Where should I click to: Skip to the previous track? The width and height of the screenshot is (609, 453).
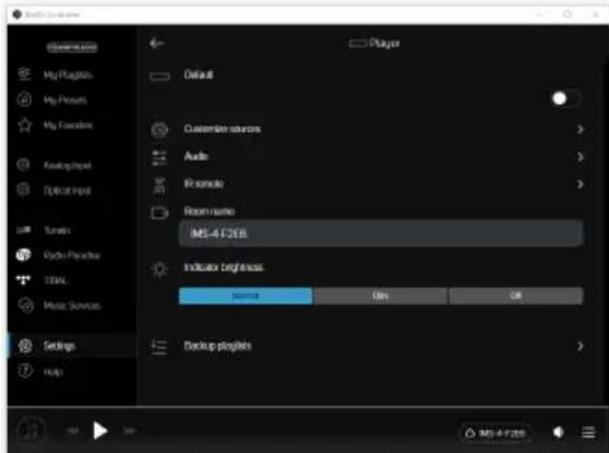point(73,430)
